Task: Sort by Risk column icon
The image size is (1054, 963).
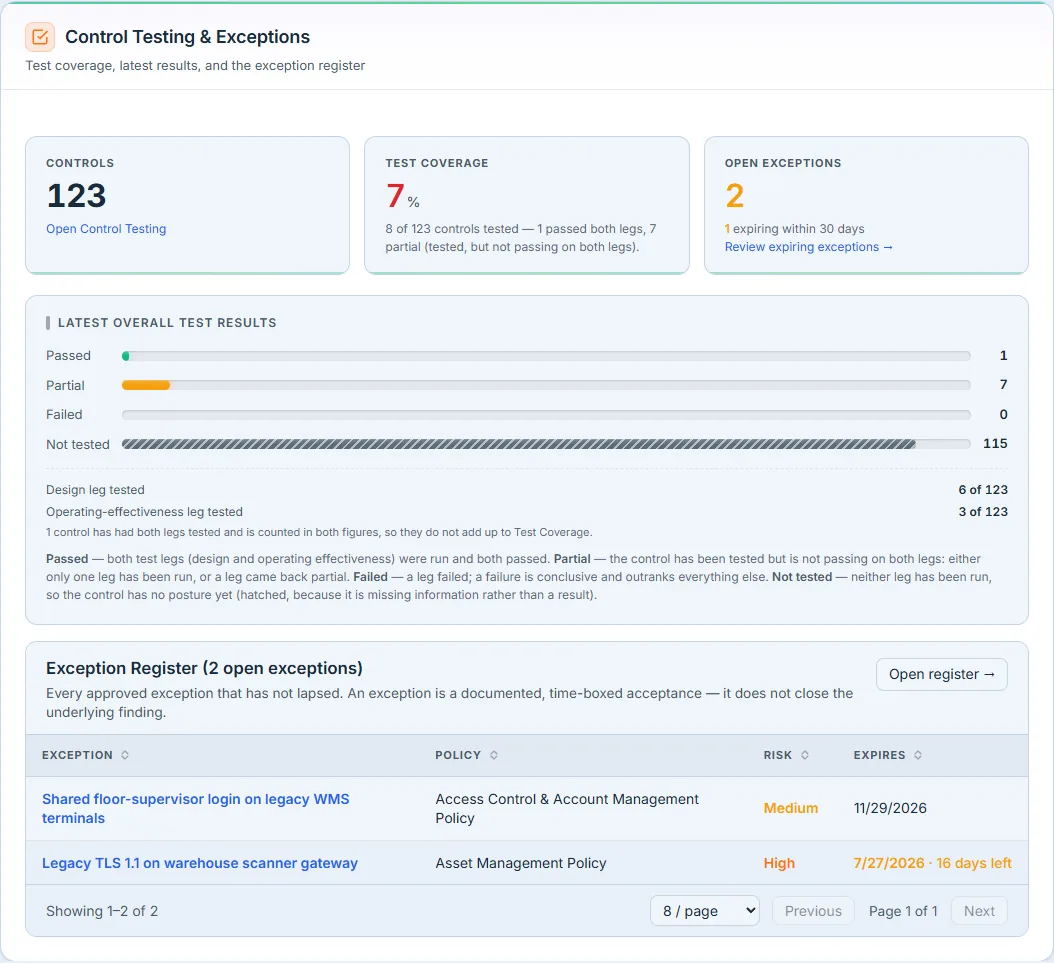Action: pos(805,755)
